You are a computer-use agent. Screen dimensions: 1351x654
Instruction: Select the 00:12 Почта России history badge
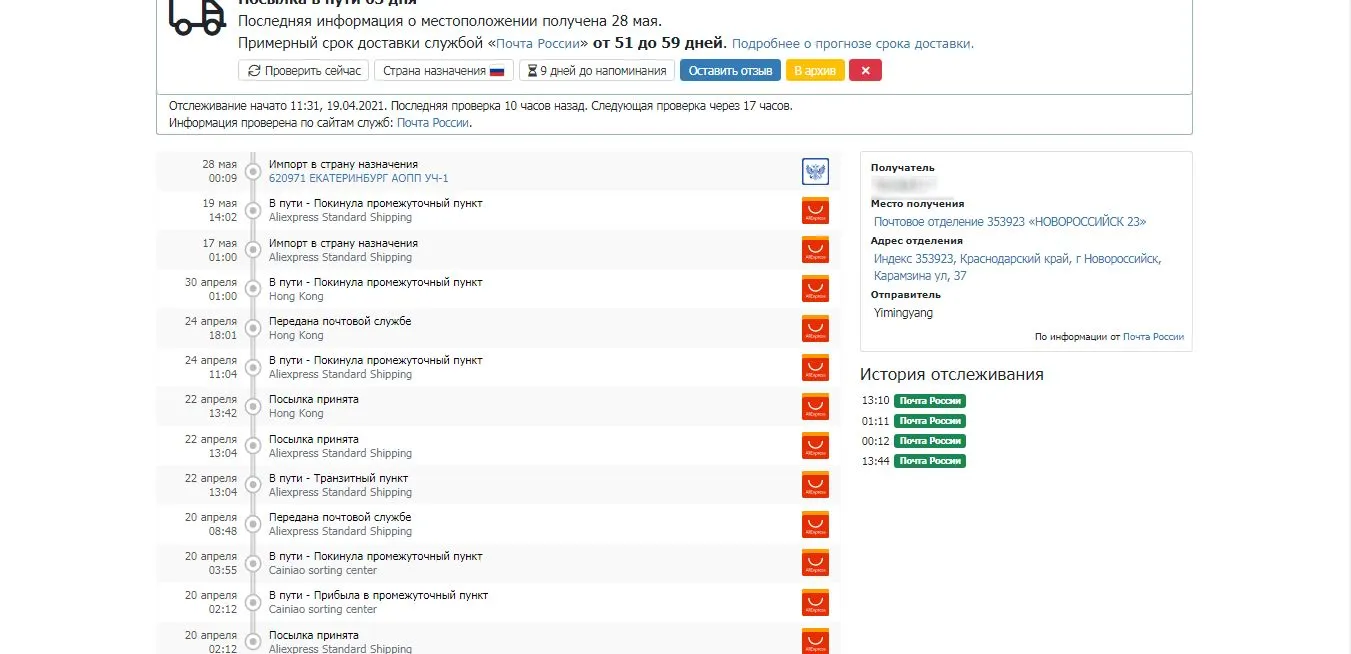tap(930, 441)
